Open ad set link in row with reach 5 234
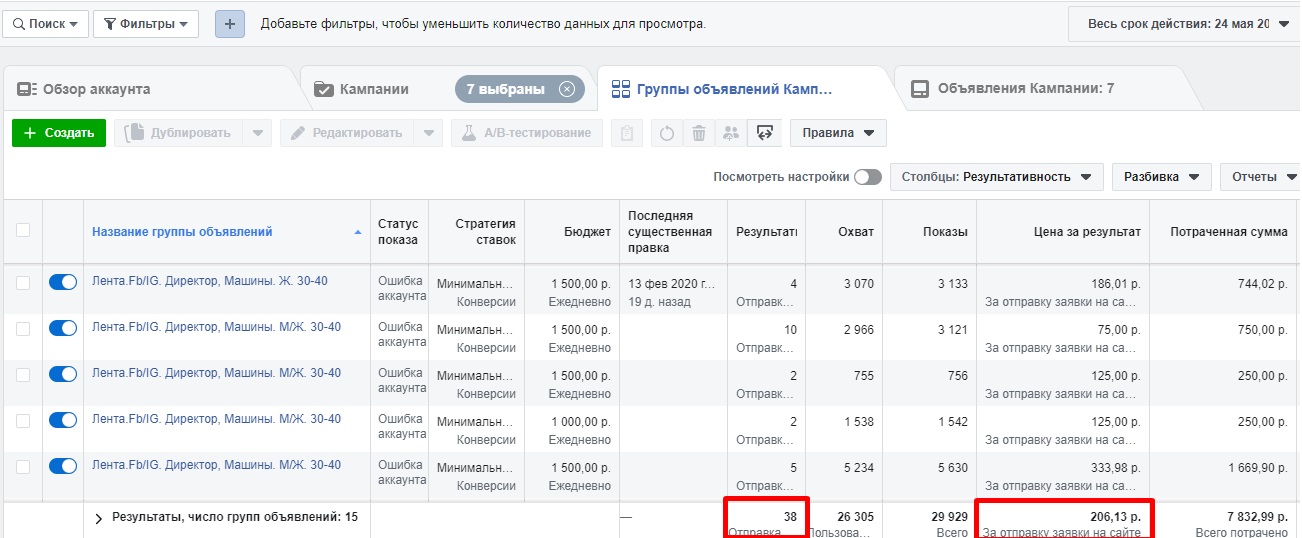This screenshot has width=1302, height=538. tap(216, 465)
